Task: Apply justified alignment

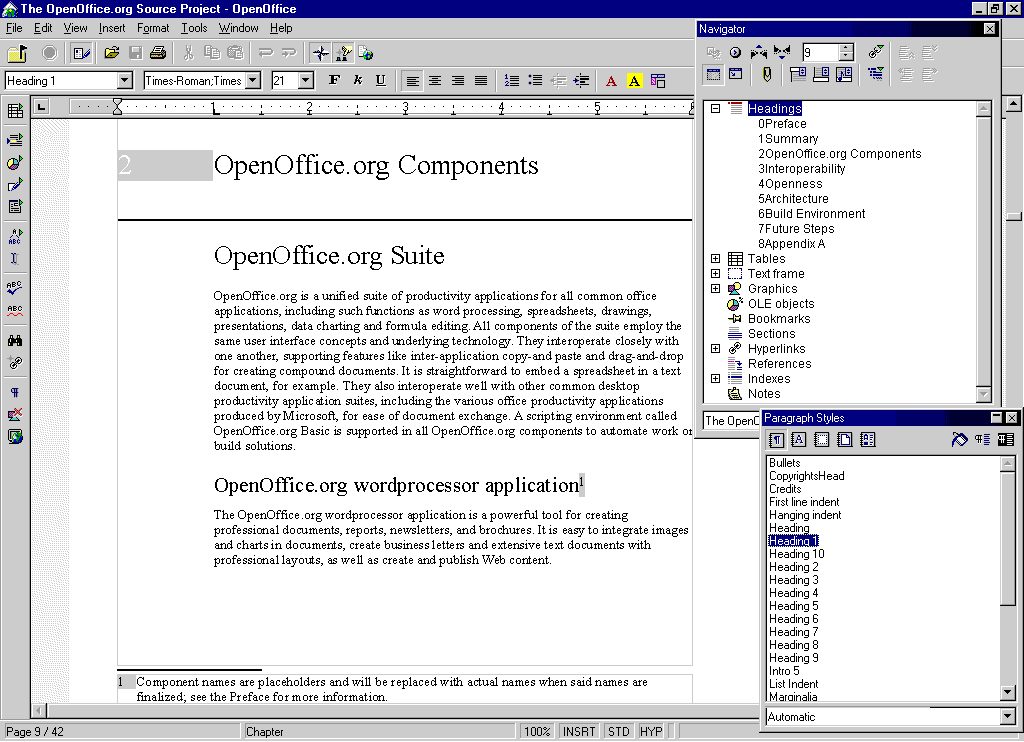Action: (x=481, y=80)
